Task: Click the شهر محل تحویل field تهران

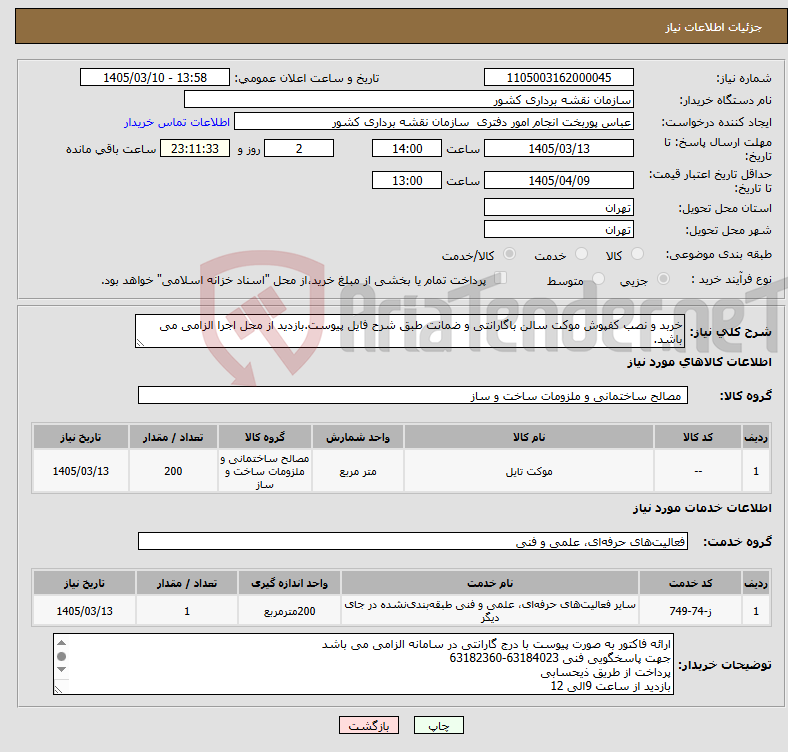Action: (558, 229)
